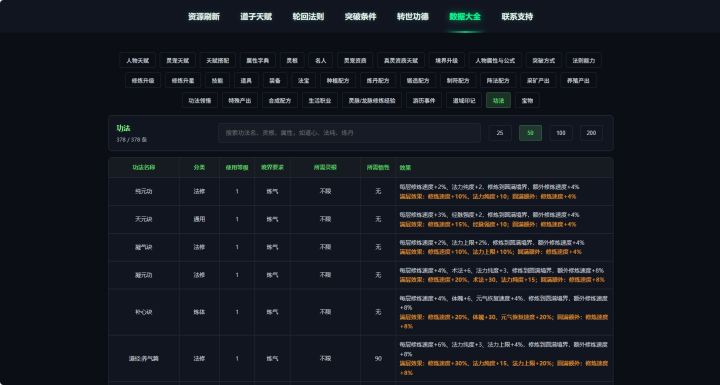
Task: Click the 90 悟性 value cell
Action: tap(378, 358)
